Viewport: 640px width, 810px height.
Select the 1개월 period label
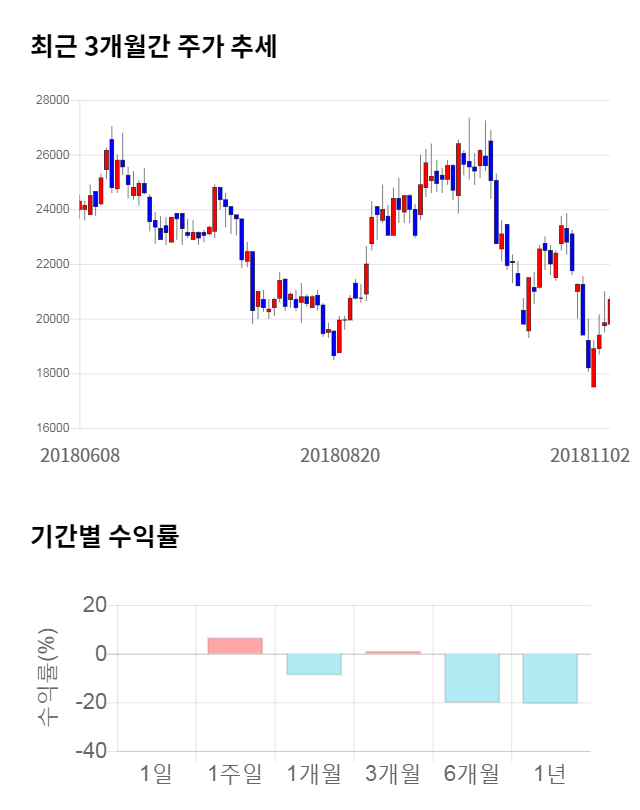coord(314,773)
